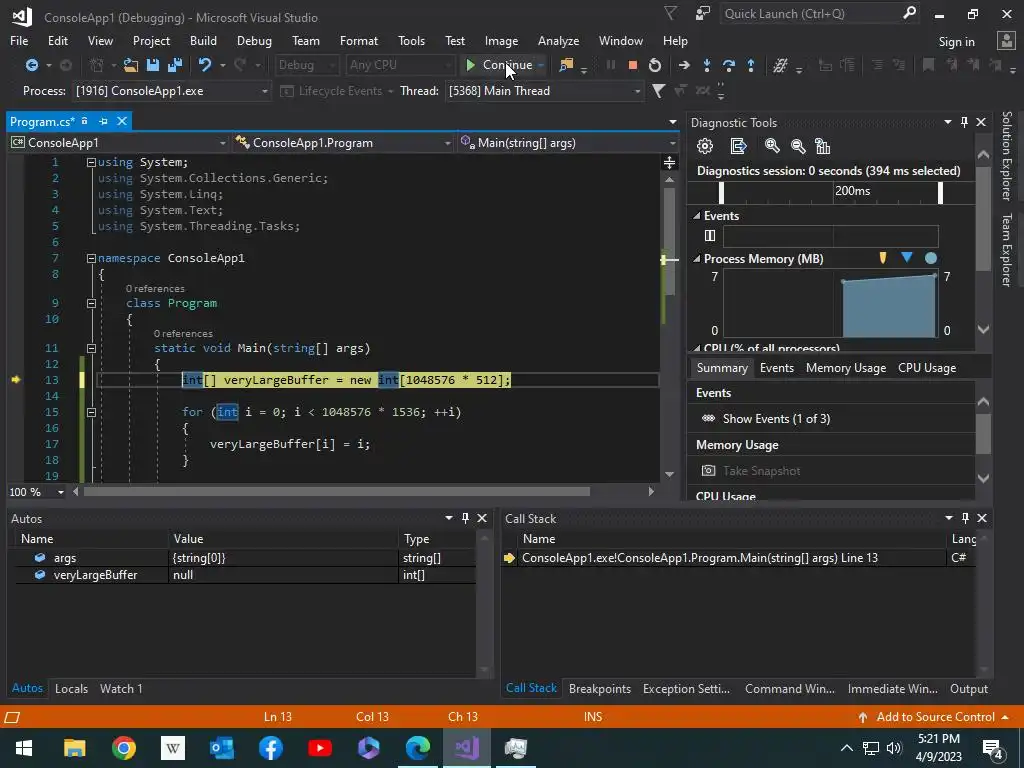Open Chrome from the Windows taskbar
Screen dimensions: 1024x768
pos(123,748)
